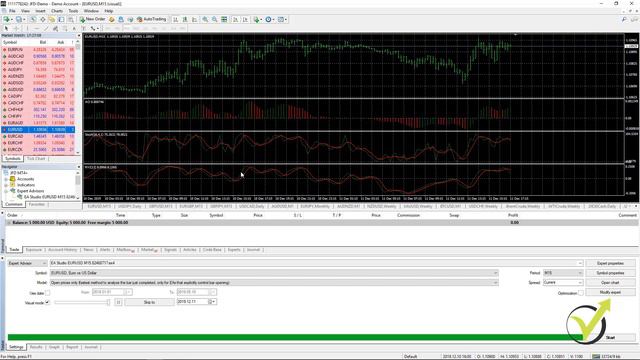Select the Cursor arrow tool

click(6, 28)
